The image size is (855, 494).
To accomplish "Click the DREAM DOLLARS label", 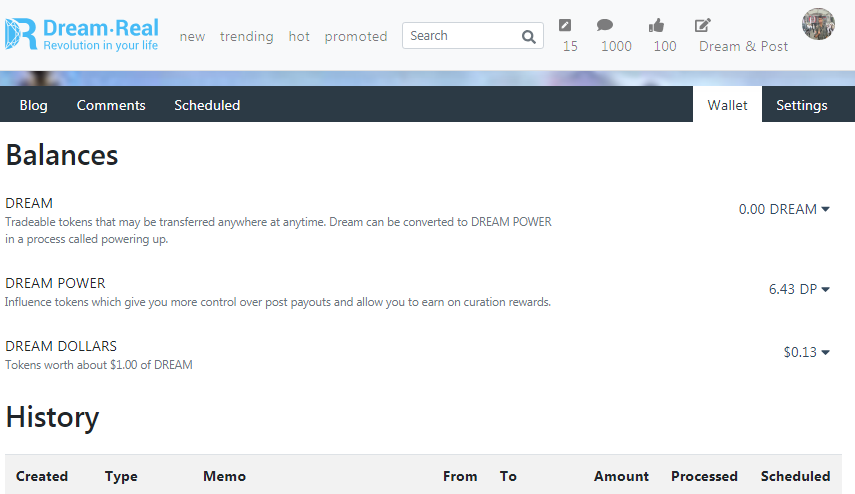I will tap(61, 346).
